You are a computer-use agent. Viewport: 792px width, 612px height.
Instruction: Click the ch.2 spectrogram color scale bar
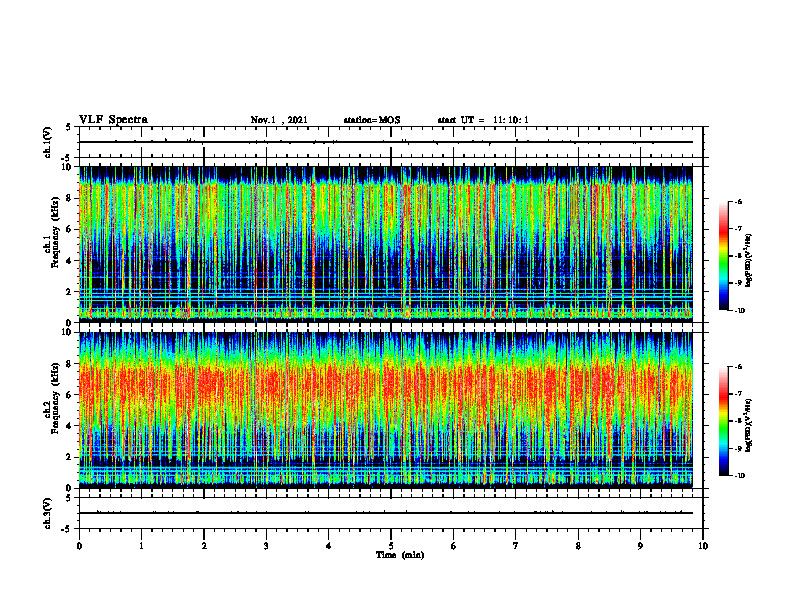click(723, 421)
